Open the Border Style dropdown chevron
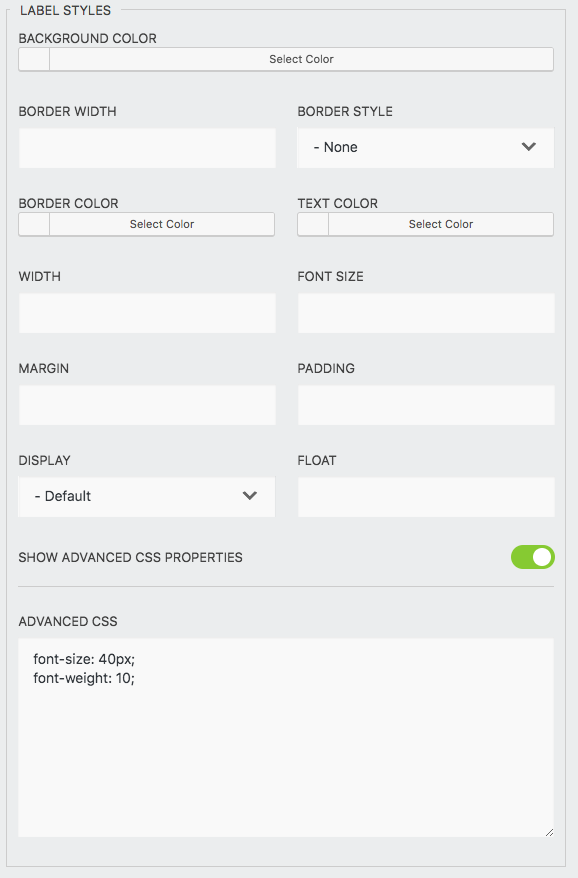 pos(529,146)
